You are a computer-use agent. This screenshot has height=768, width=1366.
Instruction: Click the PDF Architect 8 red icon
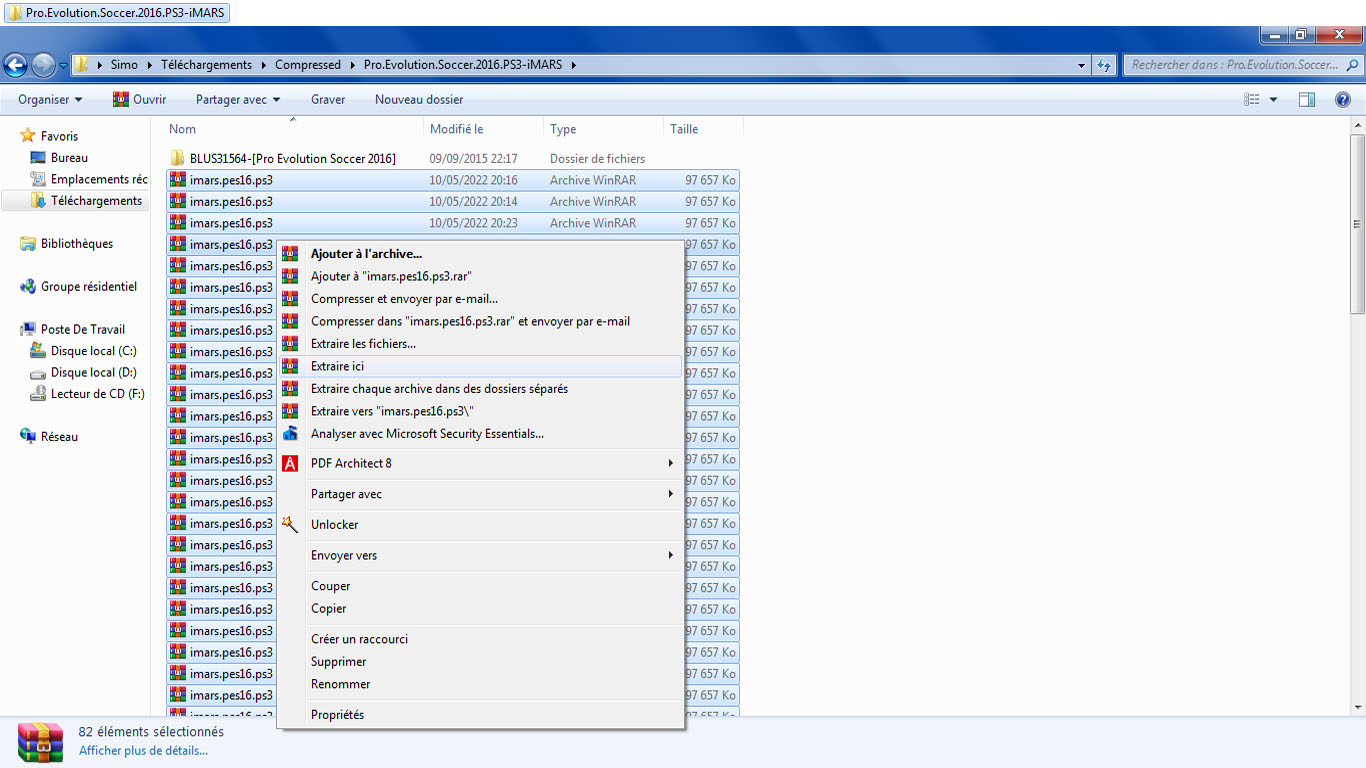tap(290, 463)
